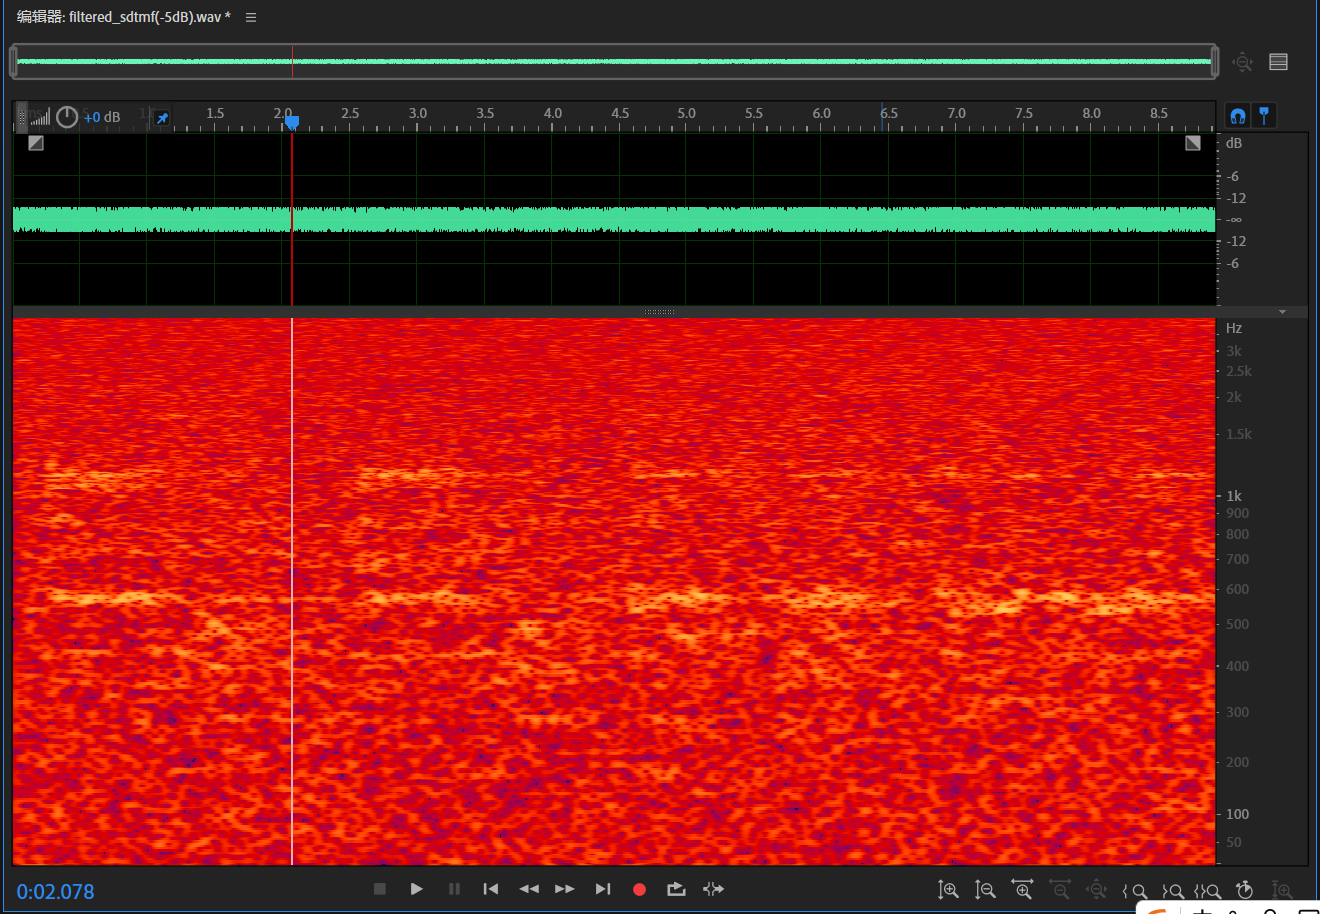The width and height of the screenshot is (1320, 914).
Task: Toggle the blue playhead marker button
Action: pos(1264,116)
